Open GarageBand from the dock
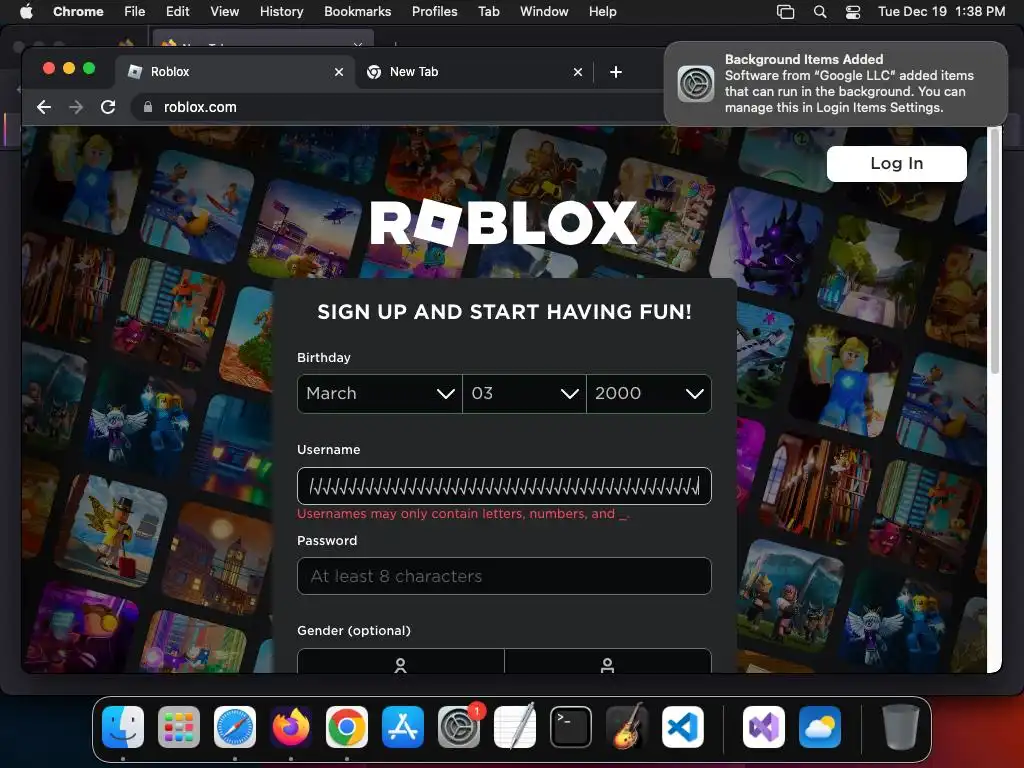The height and width of the screenshot is (768, 1024). pos(627,727)
